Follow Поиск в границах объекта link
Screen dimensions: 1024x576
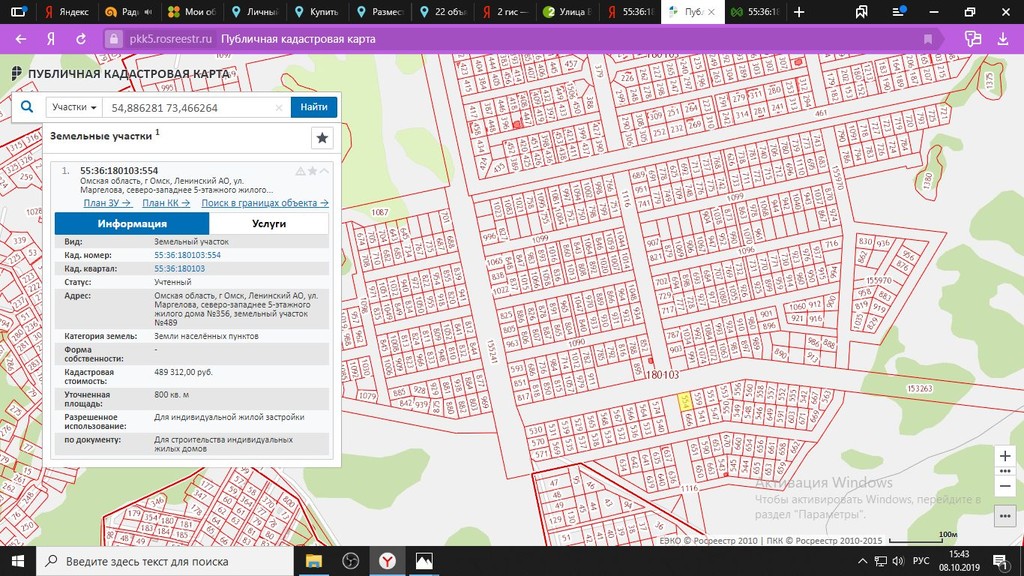tap(265, 203)
